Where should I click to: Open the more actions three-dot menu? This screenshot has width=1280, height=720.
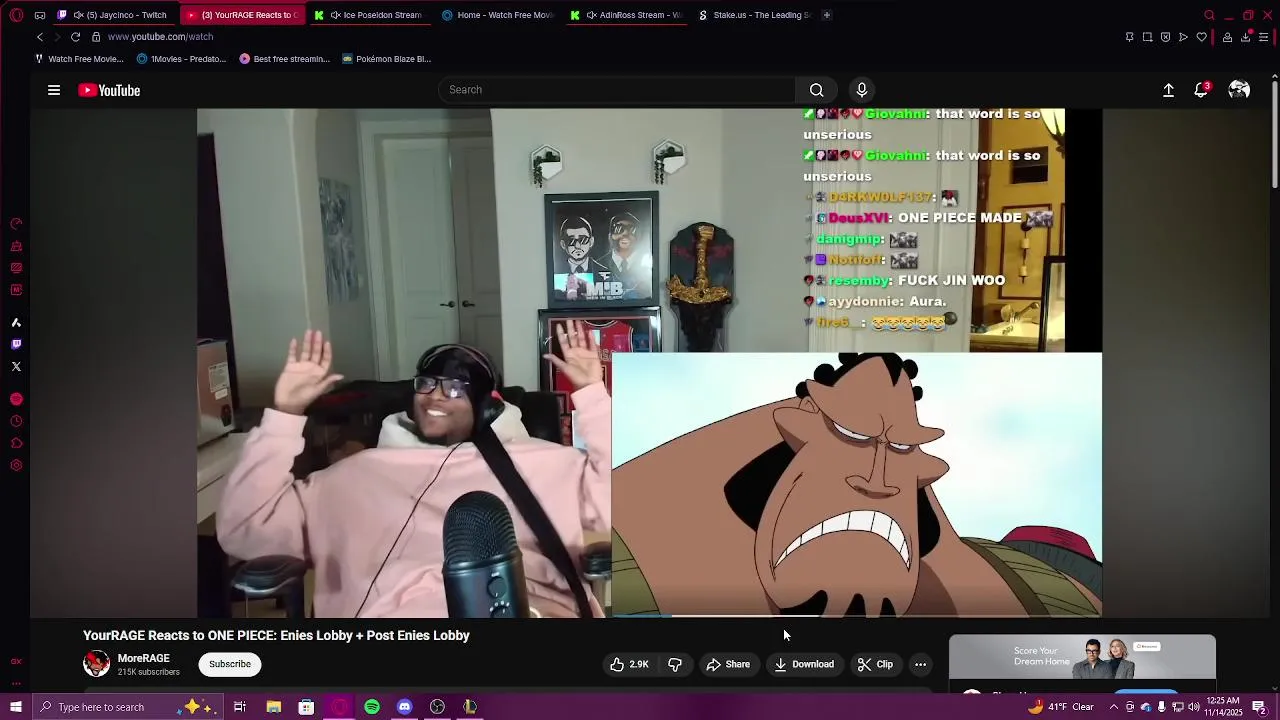pos(921,664)
